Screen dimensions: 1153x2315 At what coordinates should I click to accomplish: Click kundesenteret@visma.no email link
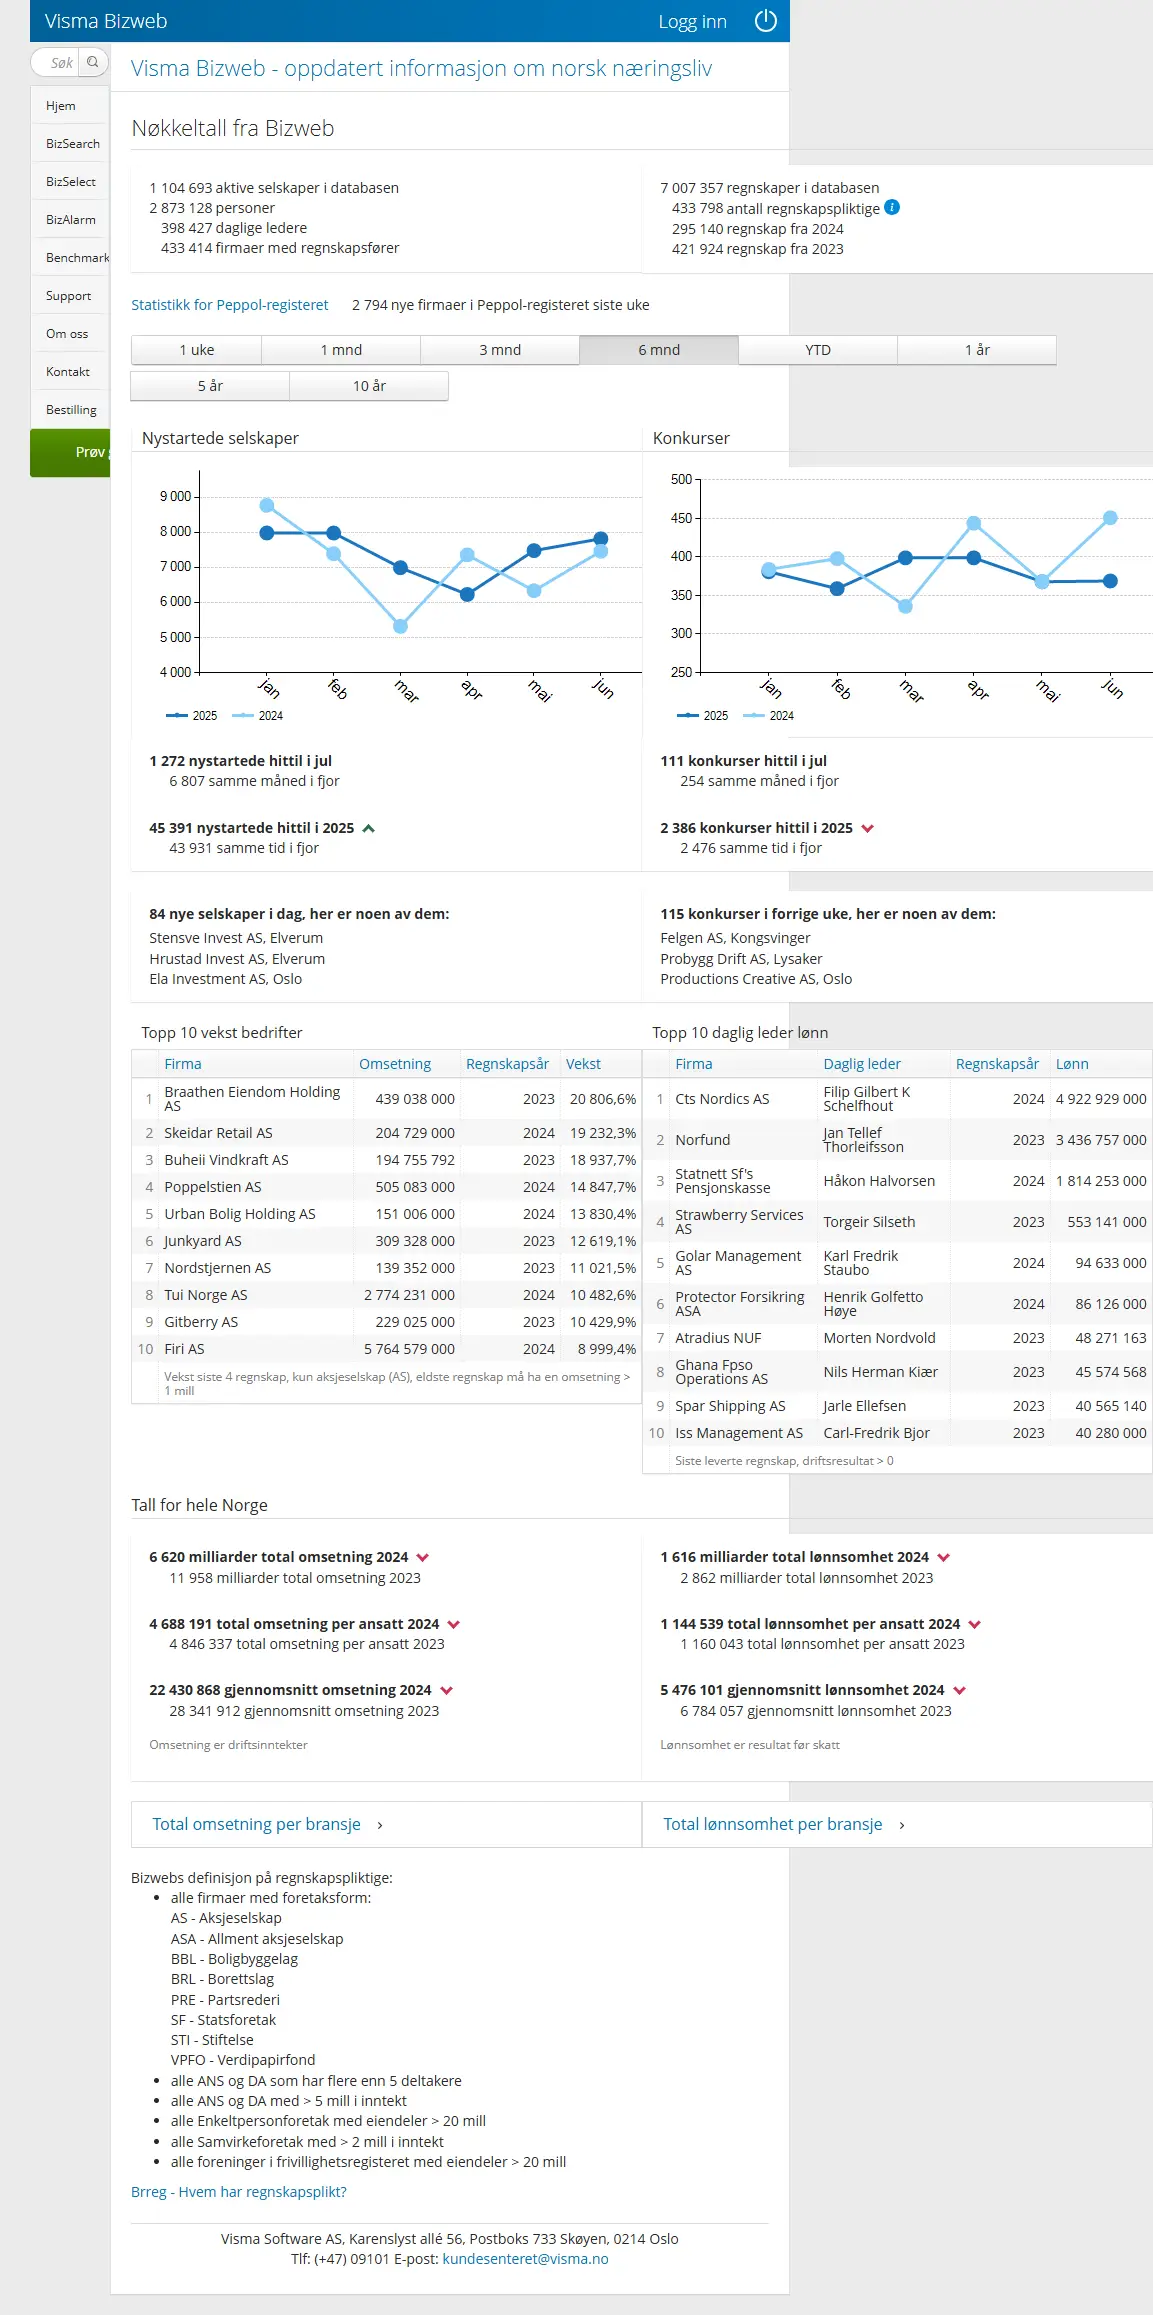pos(525,2259)
